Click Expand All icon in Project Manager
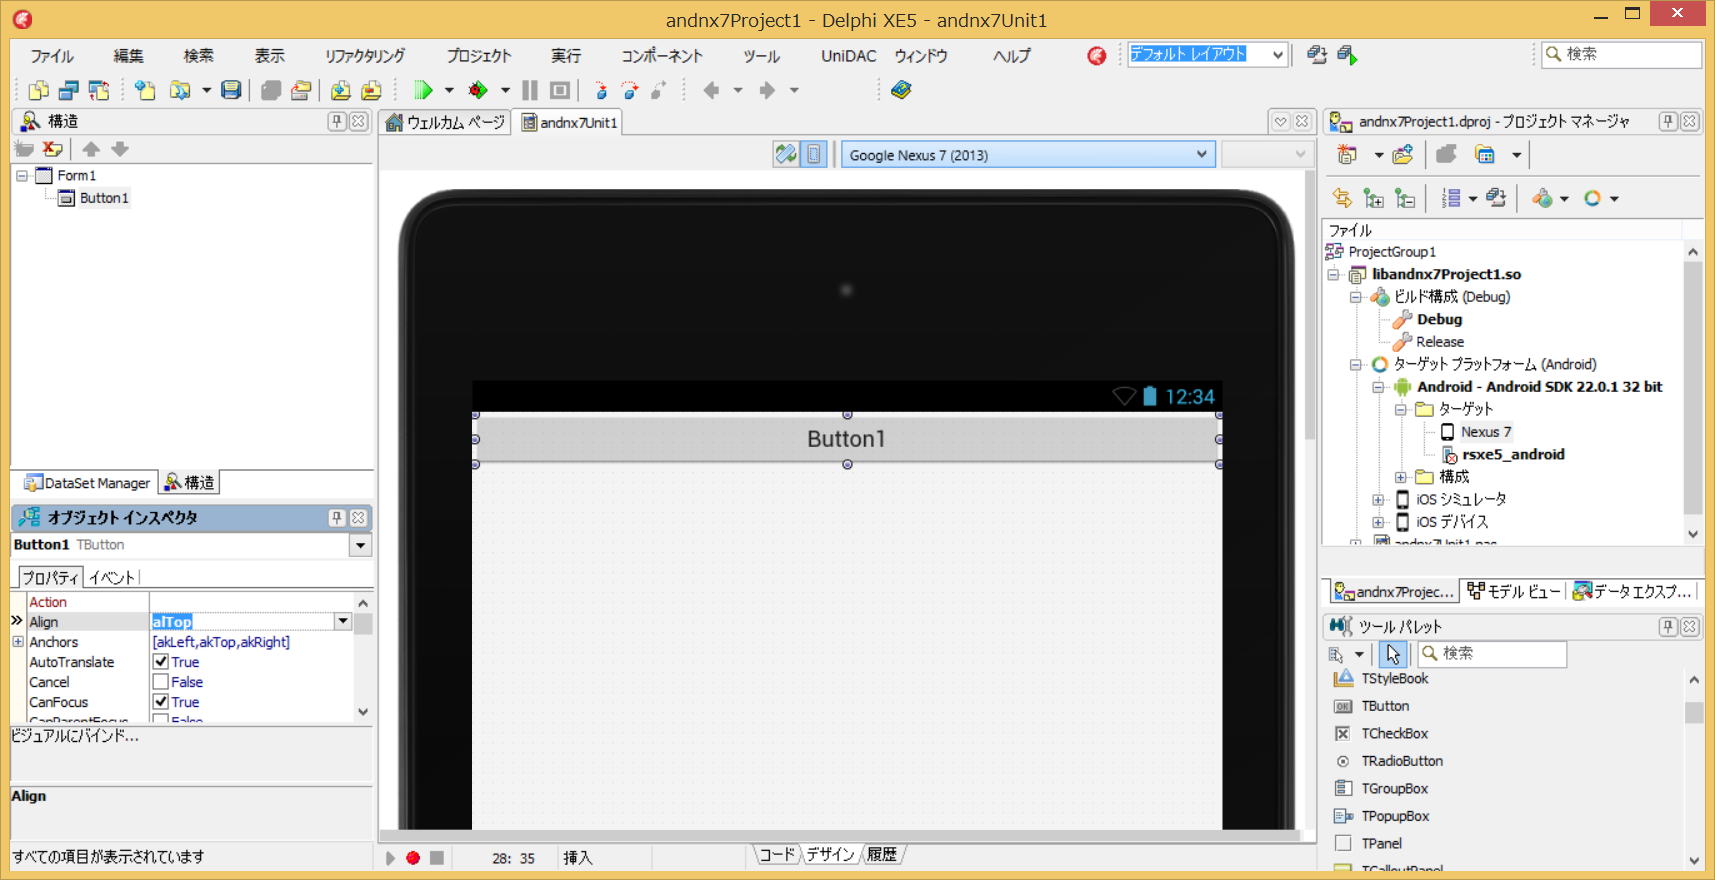This screenshot has width=1715, height=880. pos(1374,198)
